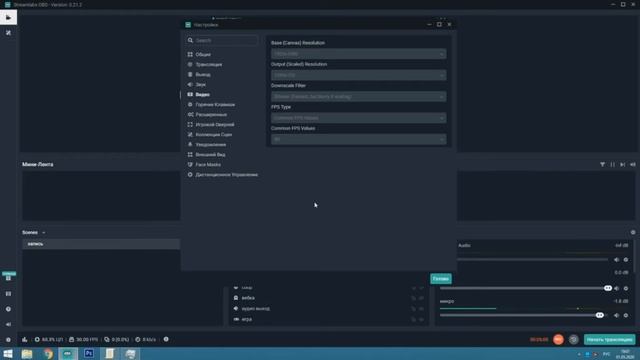Open the settings gear at the bottom of the sidebar

(x=8, y=340)
